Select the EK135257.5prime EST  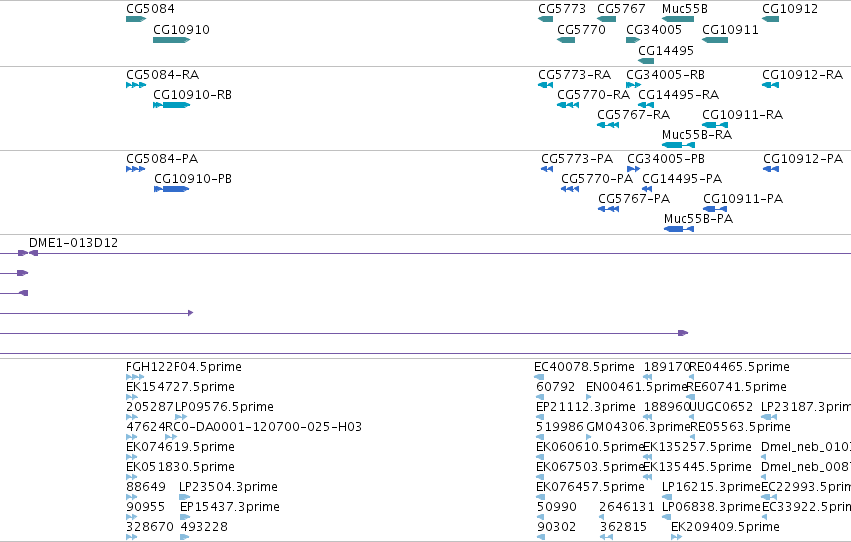tap(647, 457)
